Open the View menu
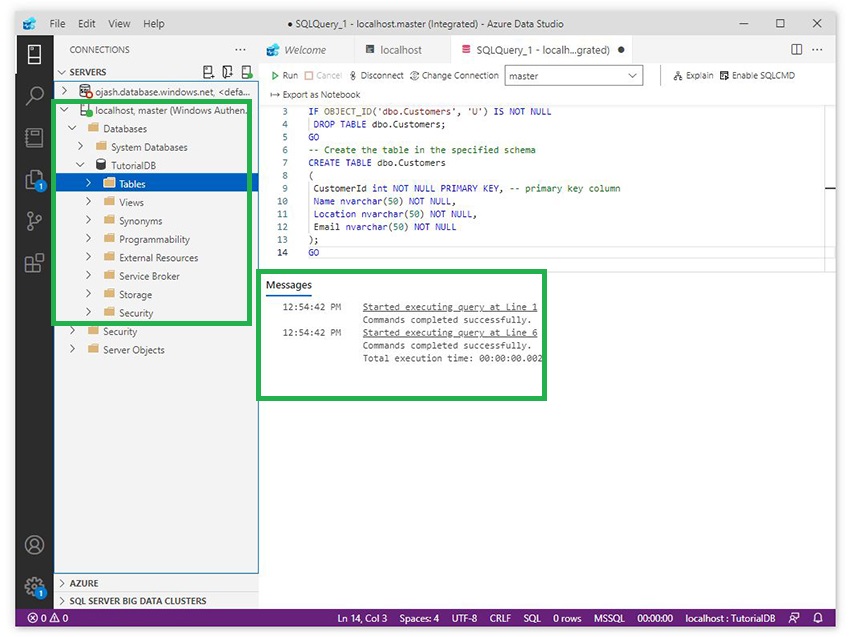This screenshot has height=637, width=850. pyautogui.click(x=119, y=23)
